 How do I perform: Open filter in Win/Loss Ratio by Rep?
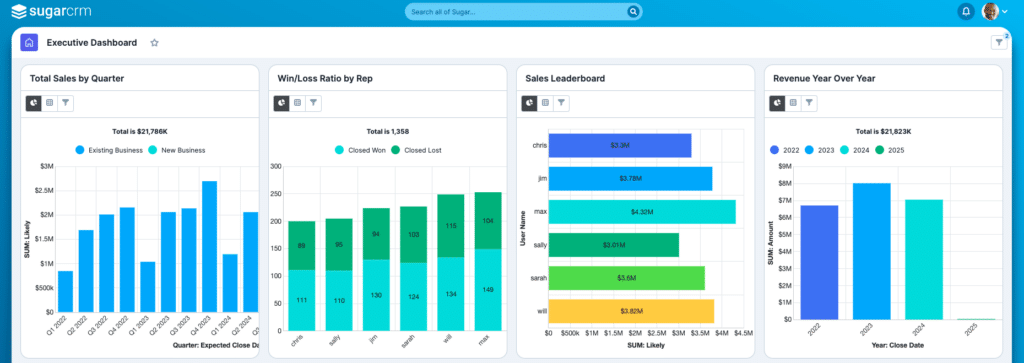click(x=313, y=103)
